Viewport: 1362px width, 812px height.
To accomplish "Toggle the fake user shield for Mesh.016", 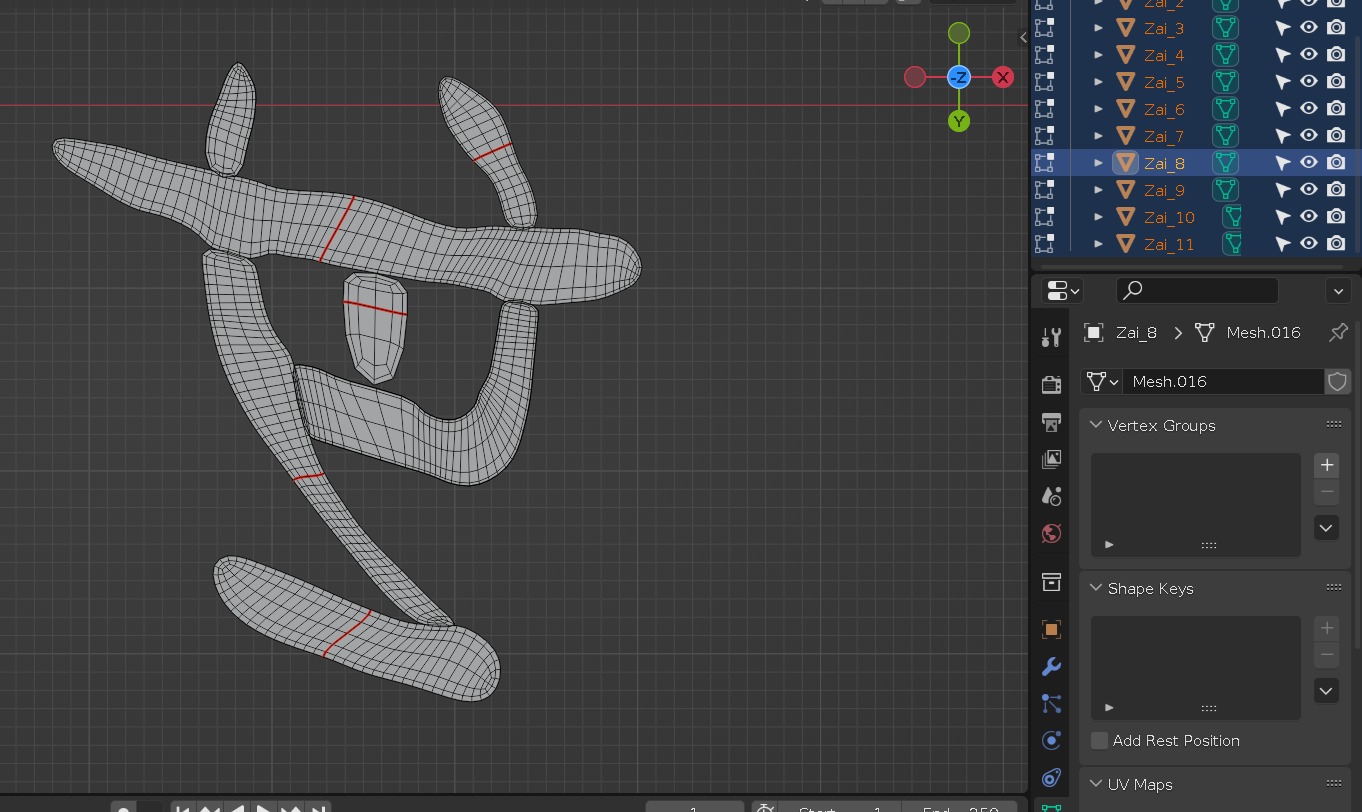I will [x=1337, y=382].
